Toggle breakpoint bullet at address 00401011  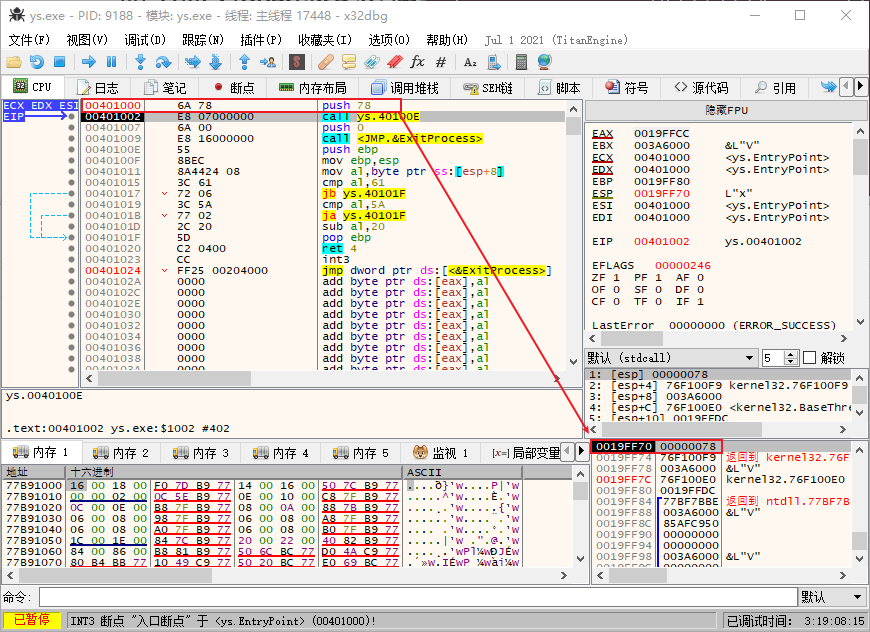[x=71, y=171]
